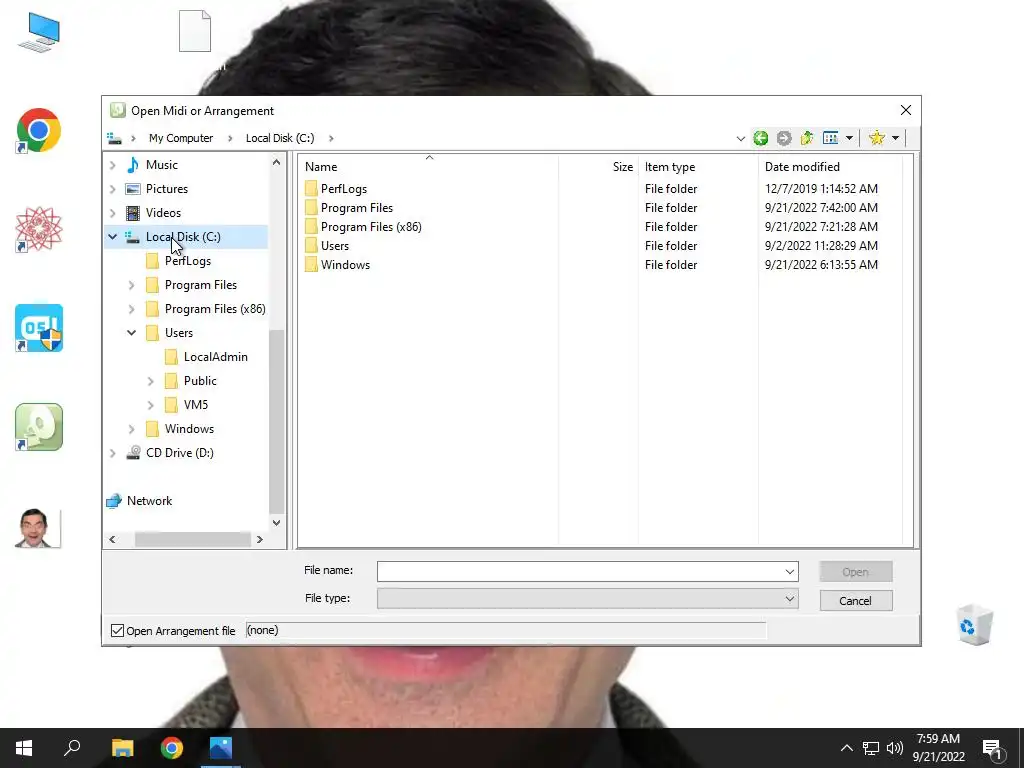Expand the Program Files tree node

[131, 285]
